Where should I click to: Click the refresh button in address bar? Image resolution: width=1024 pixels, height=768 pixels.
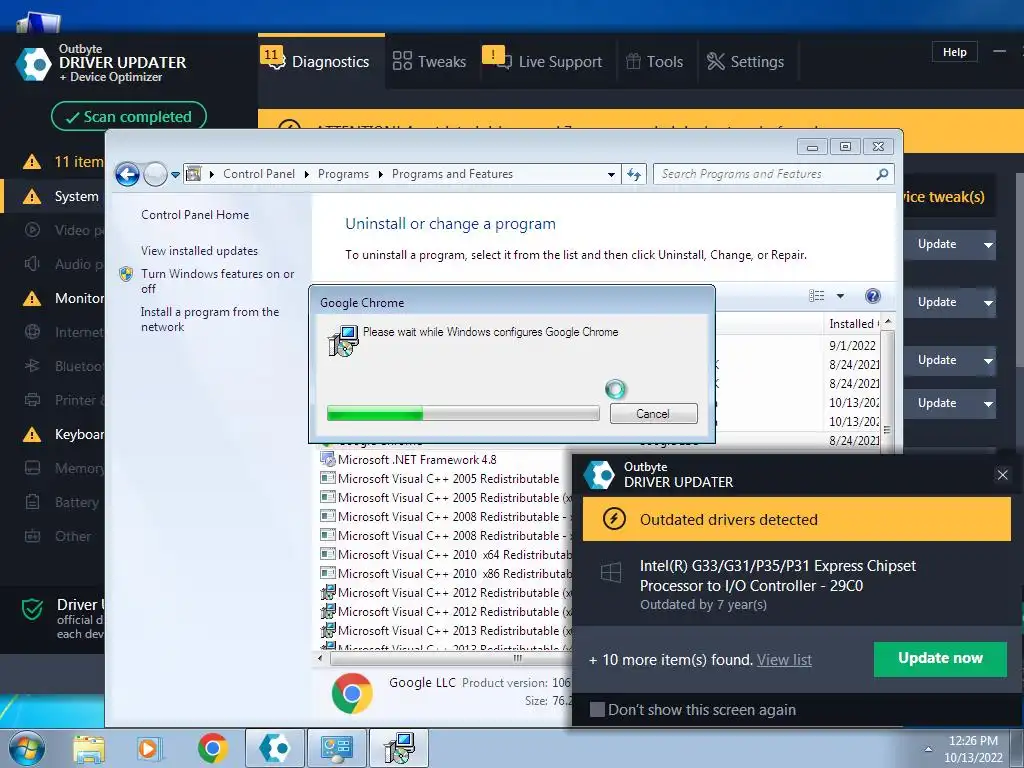click(x=634, y=174)
